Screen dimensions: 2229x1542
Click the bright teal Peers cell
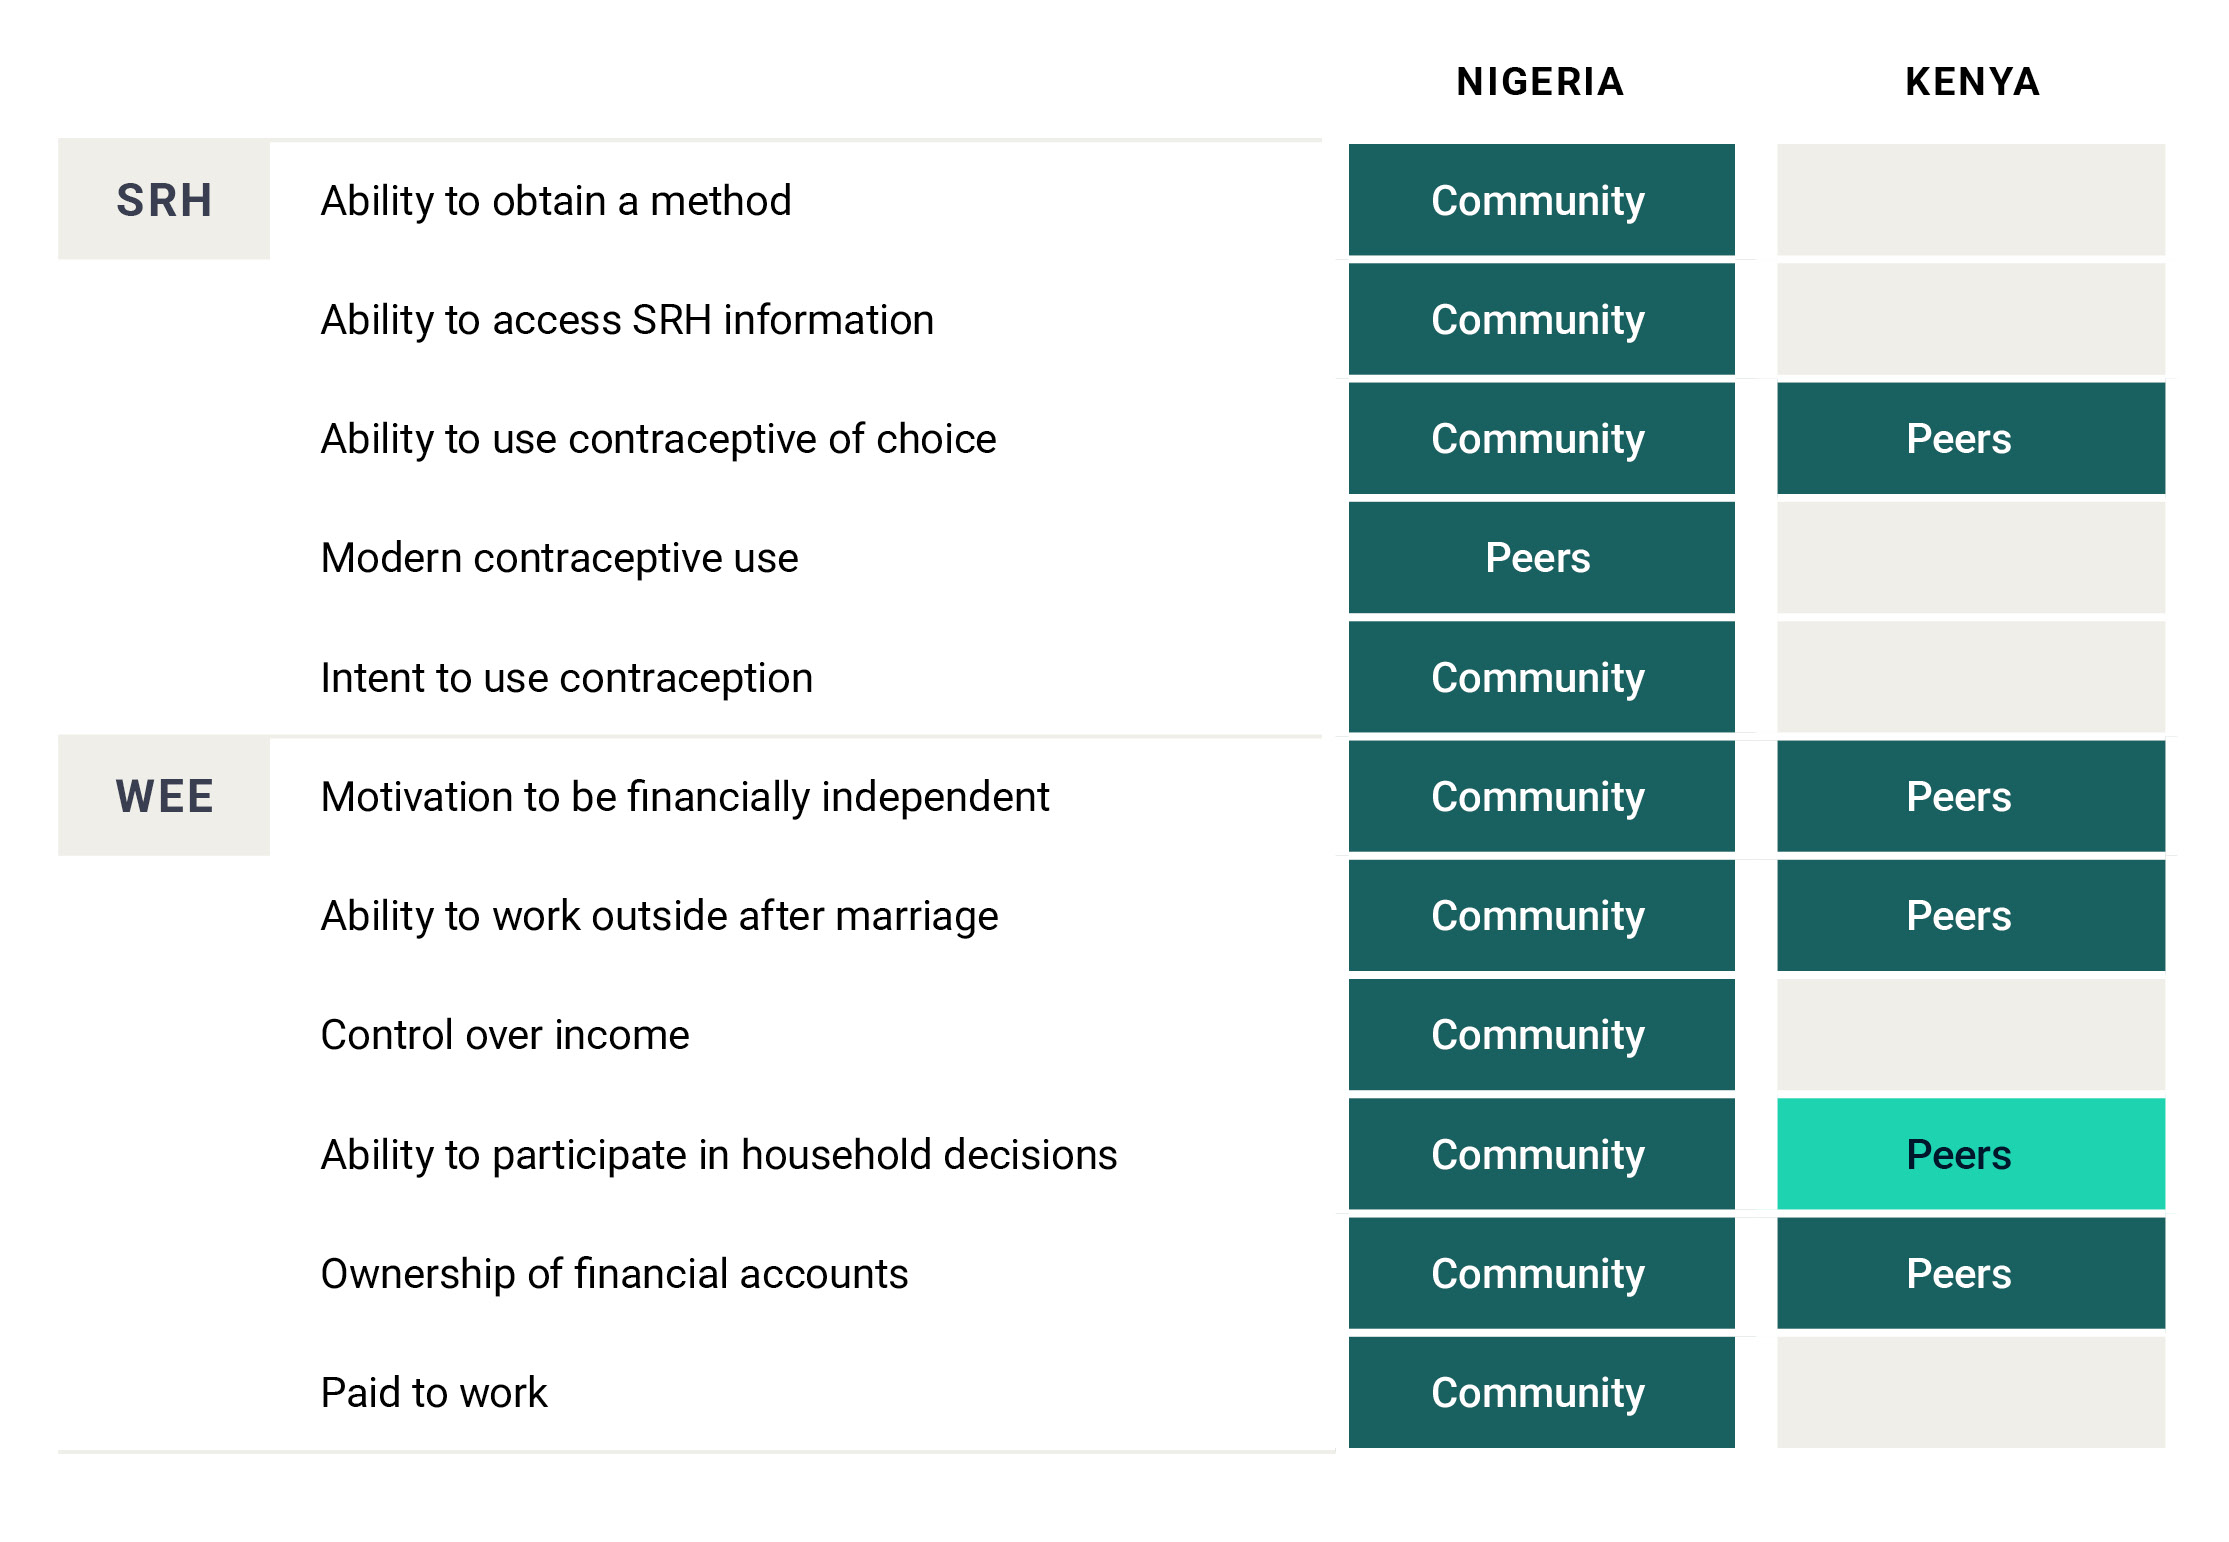pos(1970,1154)
